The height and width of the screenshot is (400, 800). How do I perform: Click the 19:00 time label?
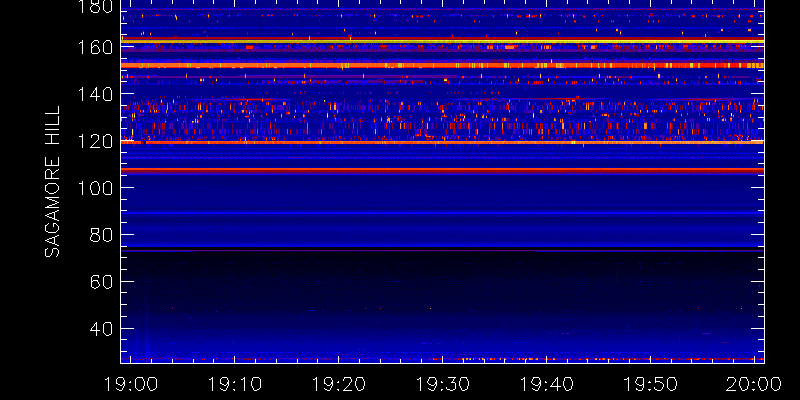[x=131, y=384]
